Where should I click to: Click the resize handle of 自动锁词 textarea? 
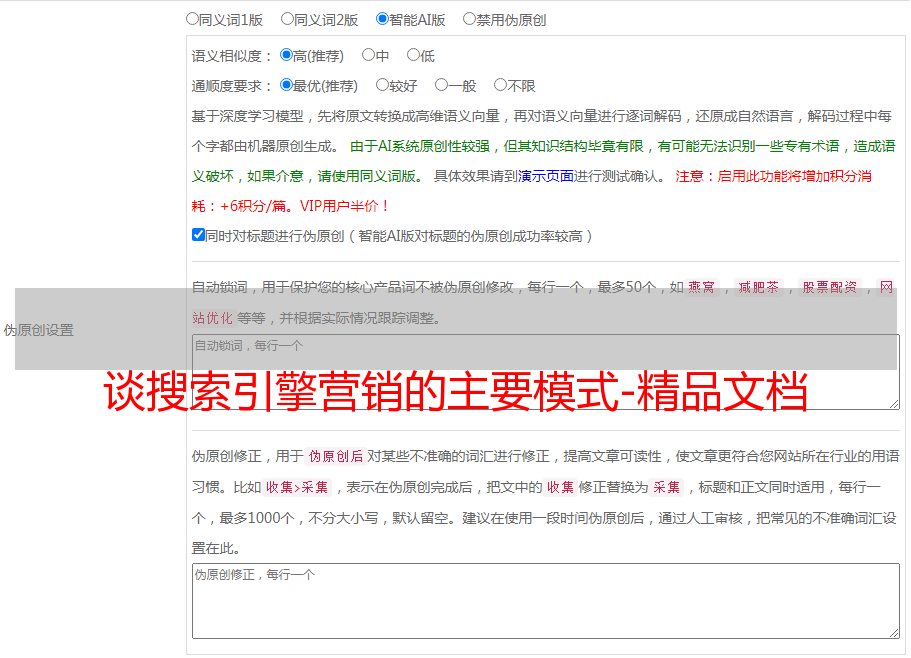tap(894, 404)
